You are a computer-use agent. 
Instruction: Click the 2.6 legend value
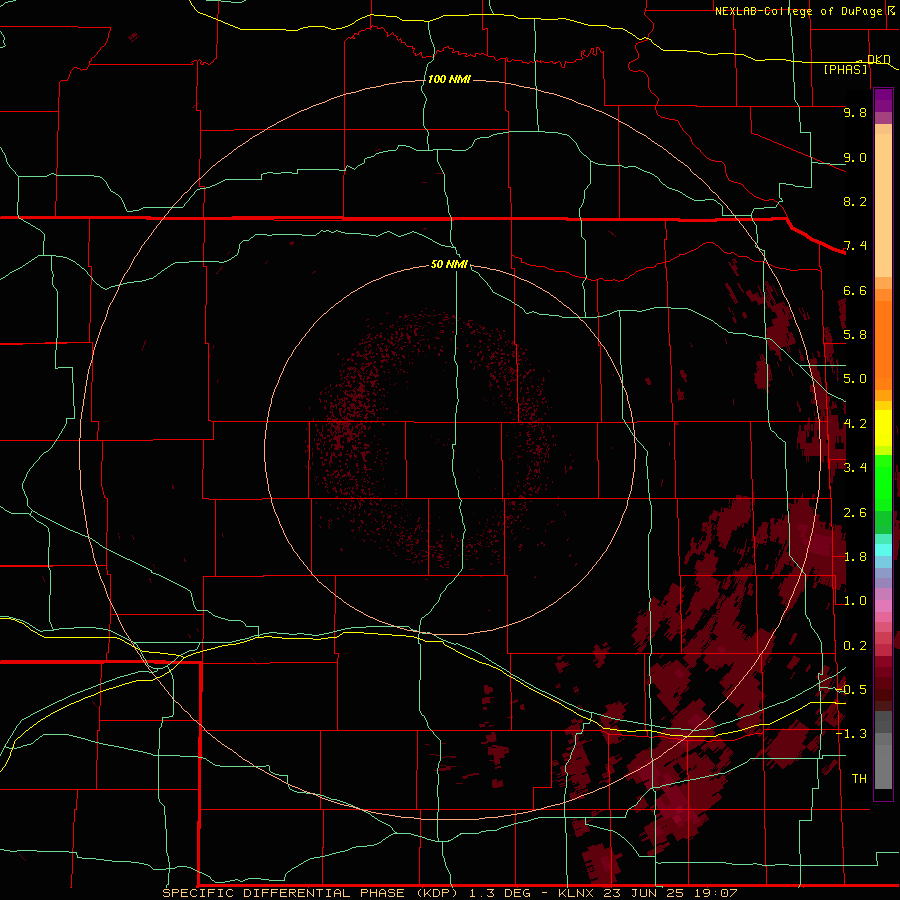(x=855, y=513)
